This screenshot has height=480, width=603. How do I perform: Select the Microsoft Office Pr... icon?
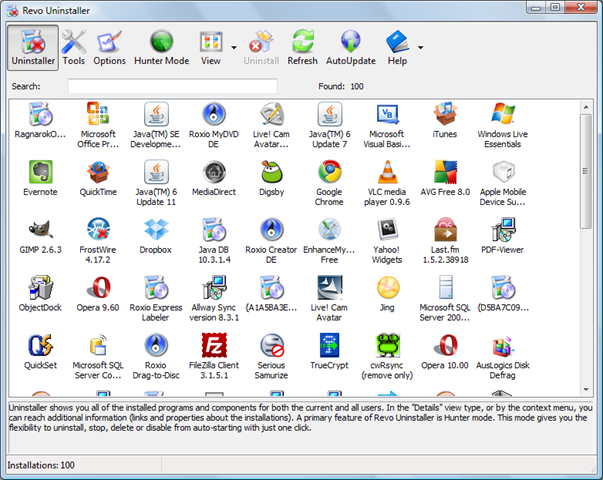[x=98, y=114]
